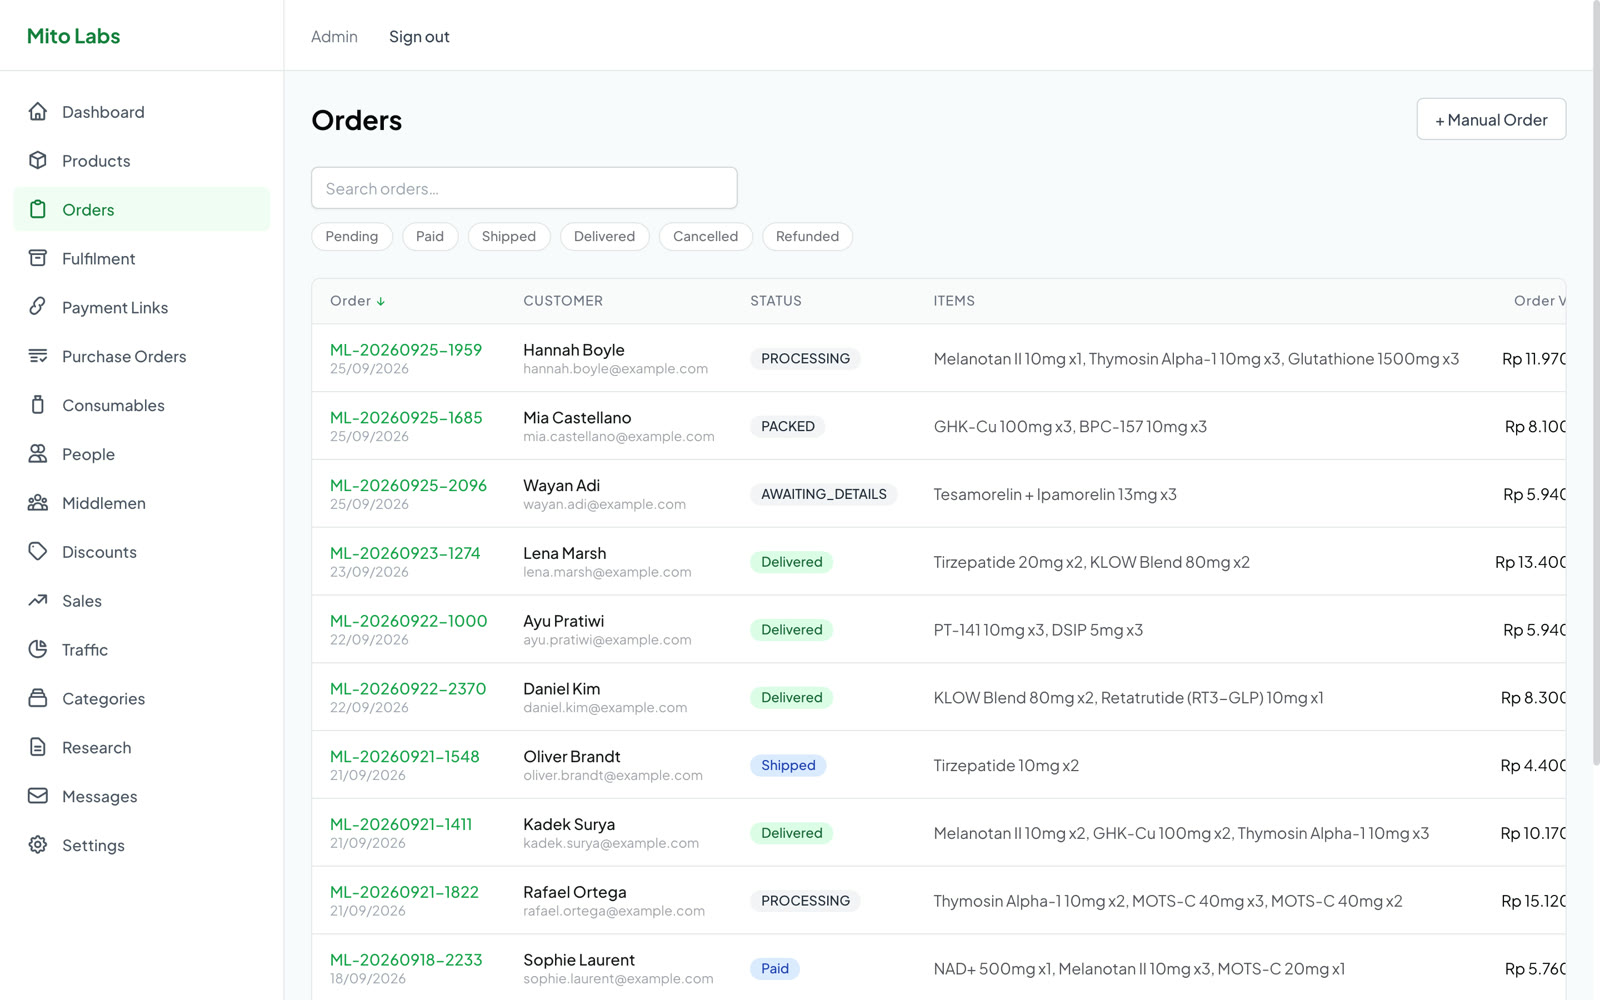Click PROCESSING badge for Rafael Ortega

pyautogui.click(x=805, y=901)
